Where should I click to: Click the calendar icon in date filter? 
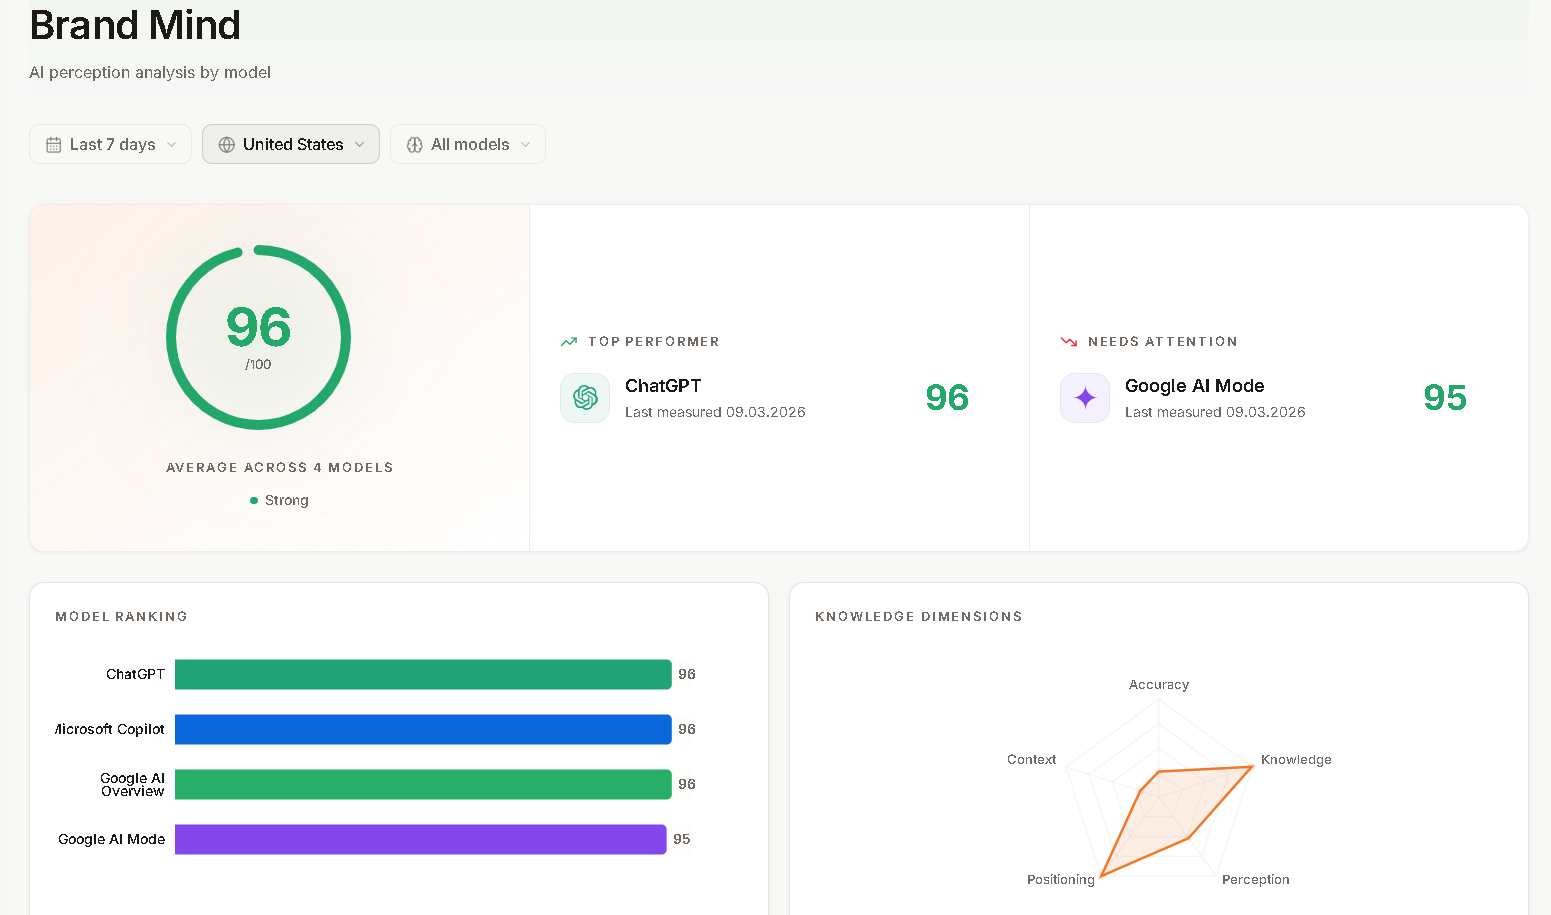(x=54, y=145)
